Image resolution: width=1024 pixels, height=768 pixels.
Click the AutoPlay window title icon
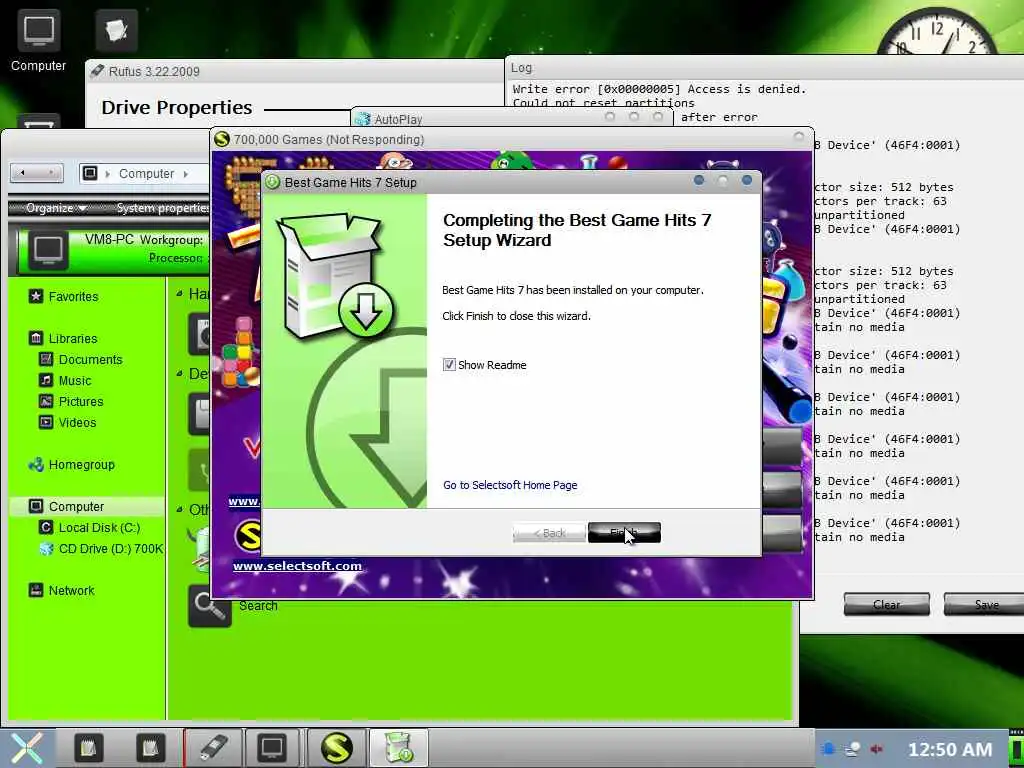[362, 119]
